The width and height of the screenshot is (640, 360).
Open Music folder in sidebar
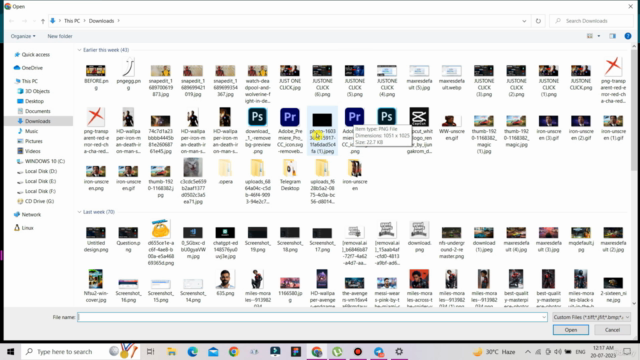tap(28, 131)
